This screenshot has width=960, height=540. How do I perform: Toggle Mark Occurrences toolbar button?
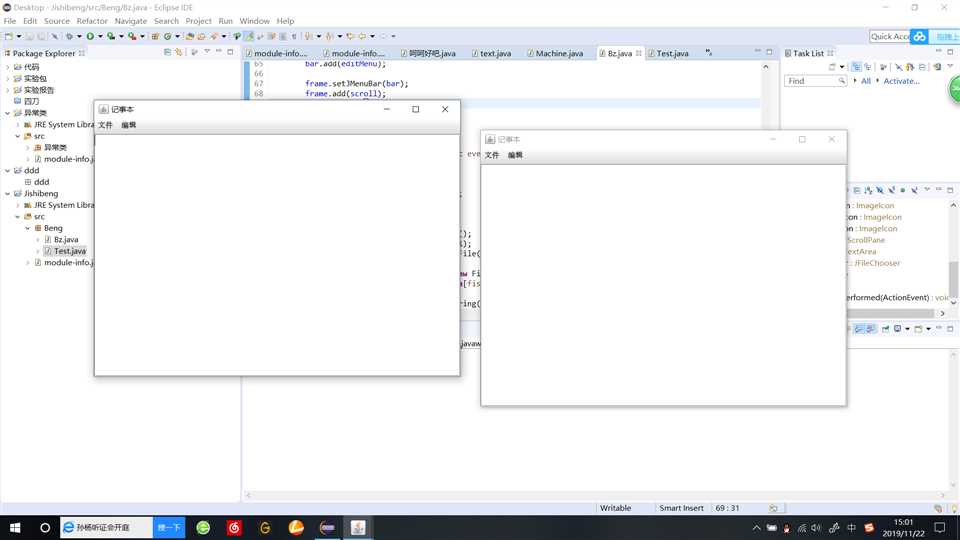click(x=250, y=36)
